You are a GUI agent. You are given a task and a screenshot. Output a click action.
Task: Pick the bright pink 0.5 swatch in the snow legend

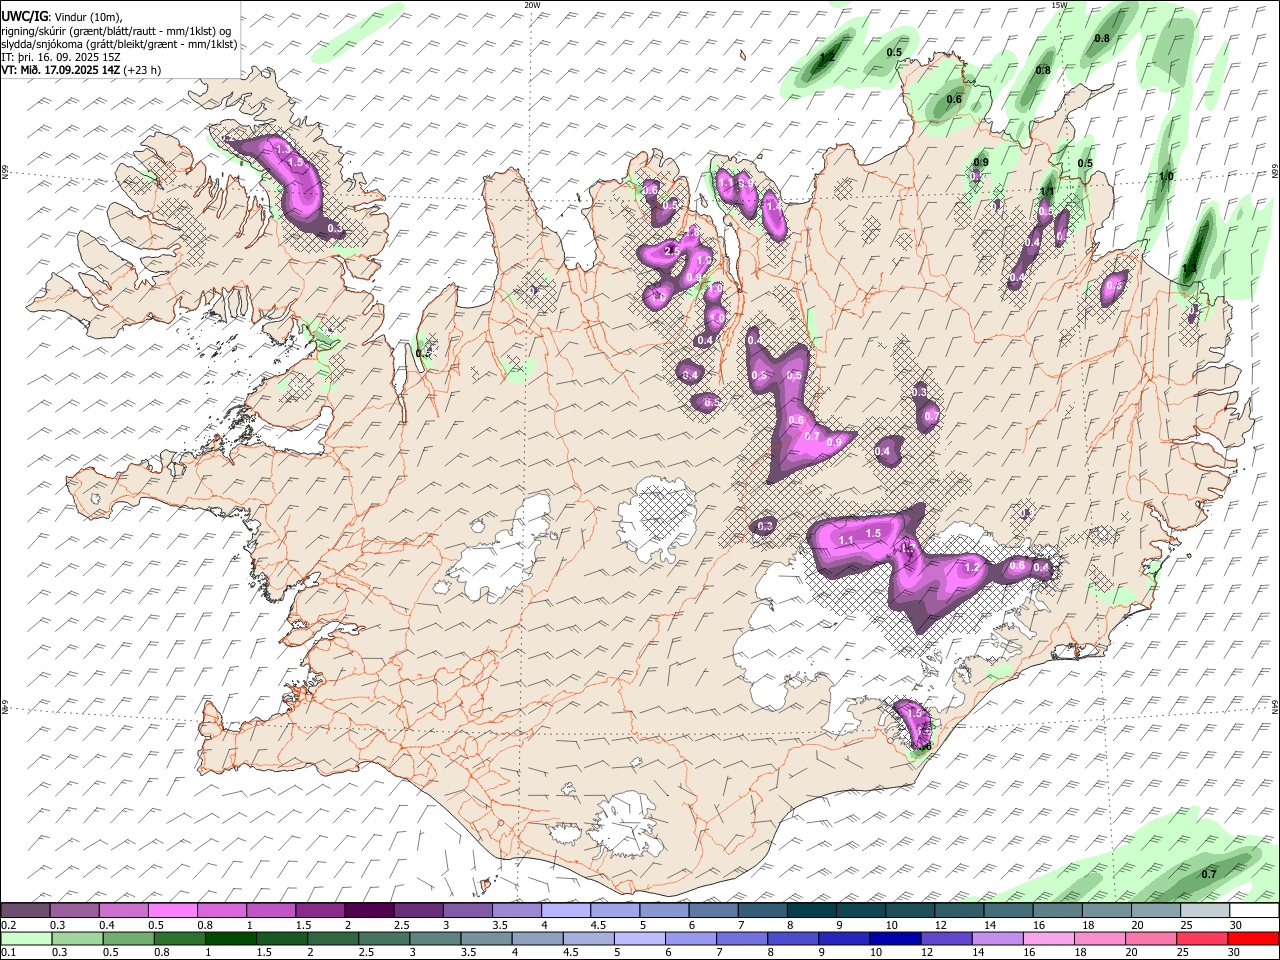172,911
